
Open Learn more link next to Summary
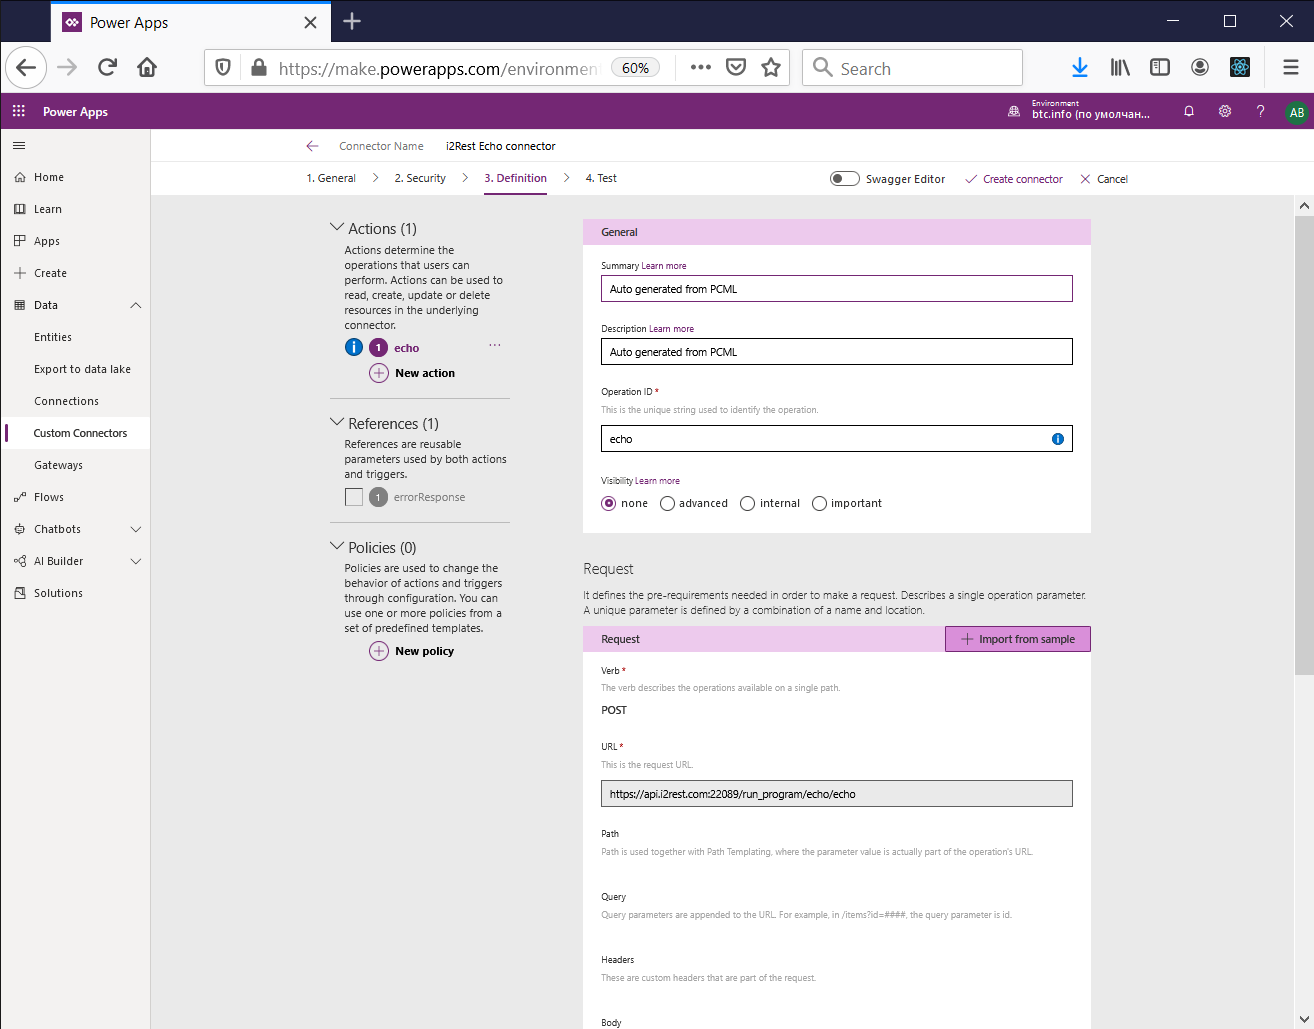tap(664, 266)
